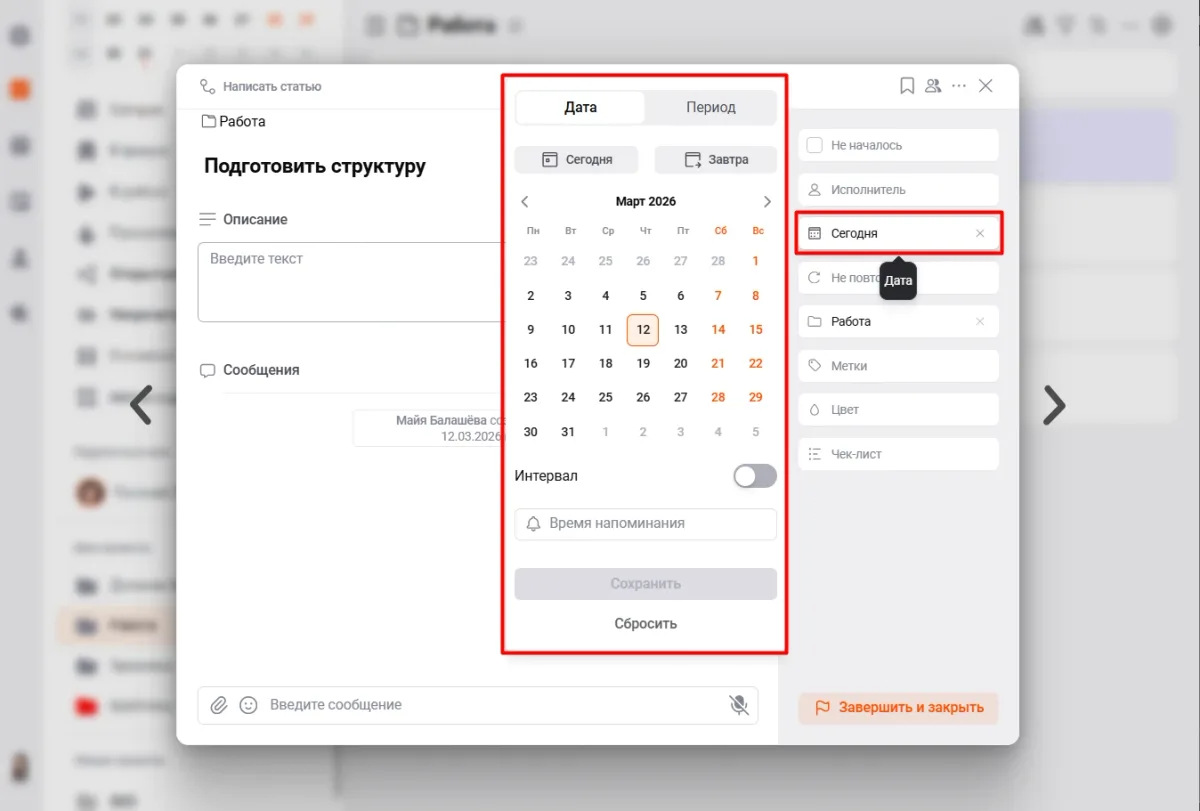Open participants icon in task header
This screenshot has height=811, width=1200.
[x=933, y=86]
